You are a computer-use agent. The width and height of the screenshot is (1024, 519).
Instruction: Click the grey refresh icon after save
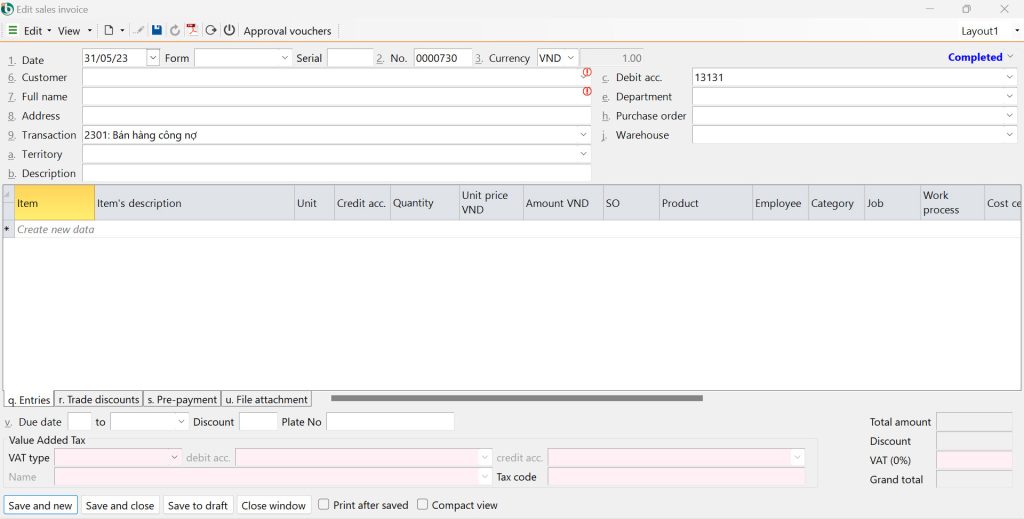[x=175, y=31]
